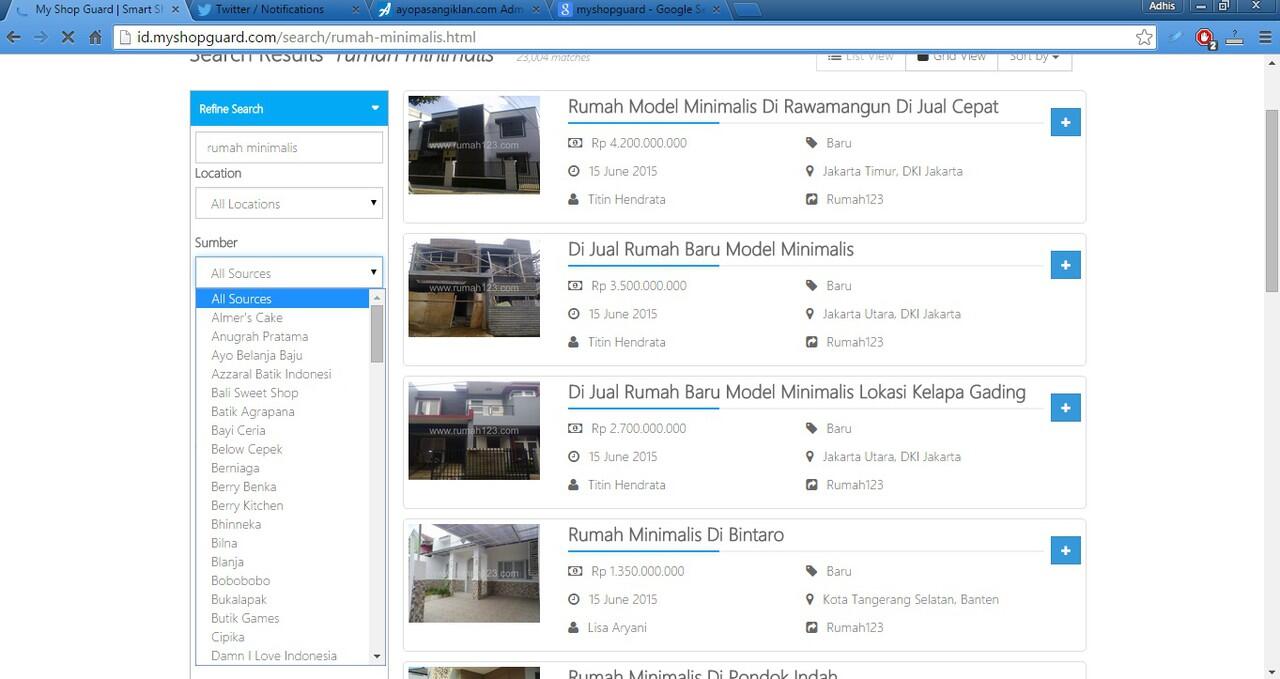Viewport: 1280px width, 679px height.
Task: Open Rumah Minimalis Di Bintaro listing title
Action: 676,536
